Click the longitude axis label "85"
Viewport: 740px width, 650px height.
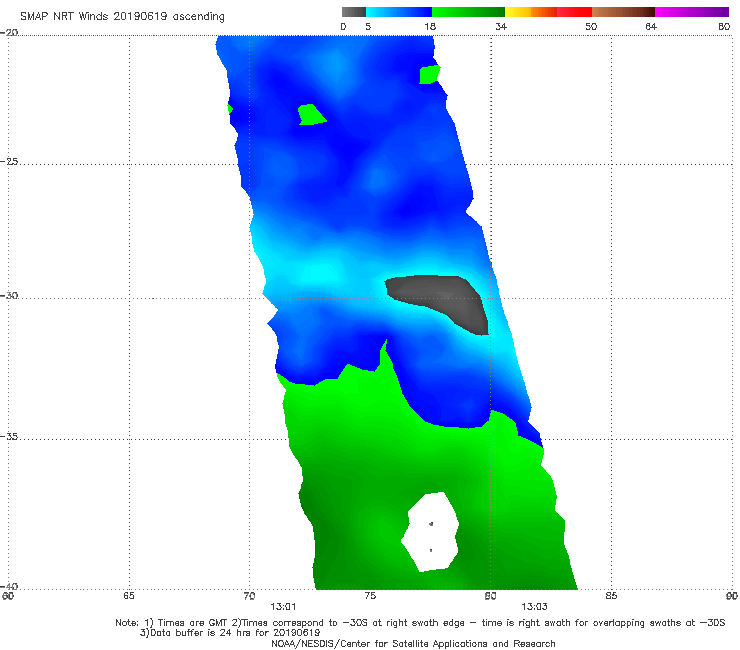tap(611, 596)
